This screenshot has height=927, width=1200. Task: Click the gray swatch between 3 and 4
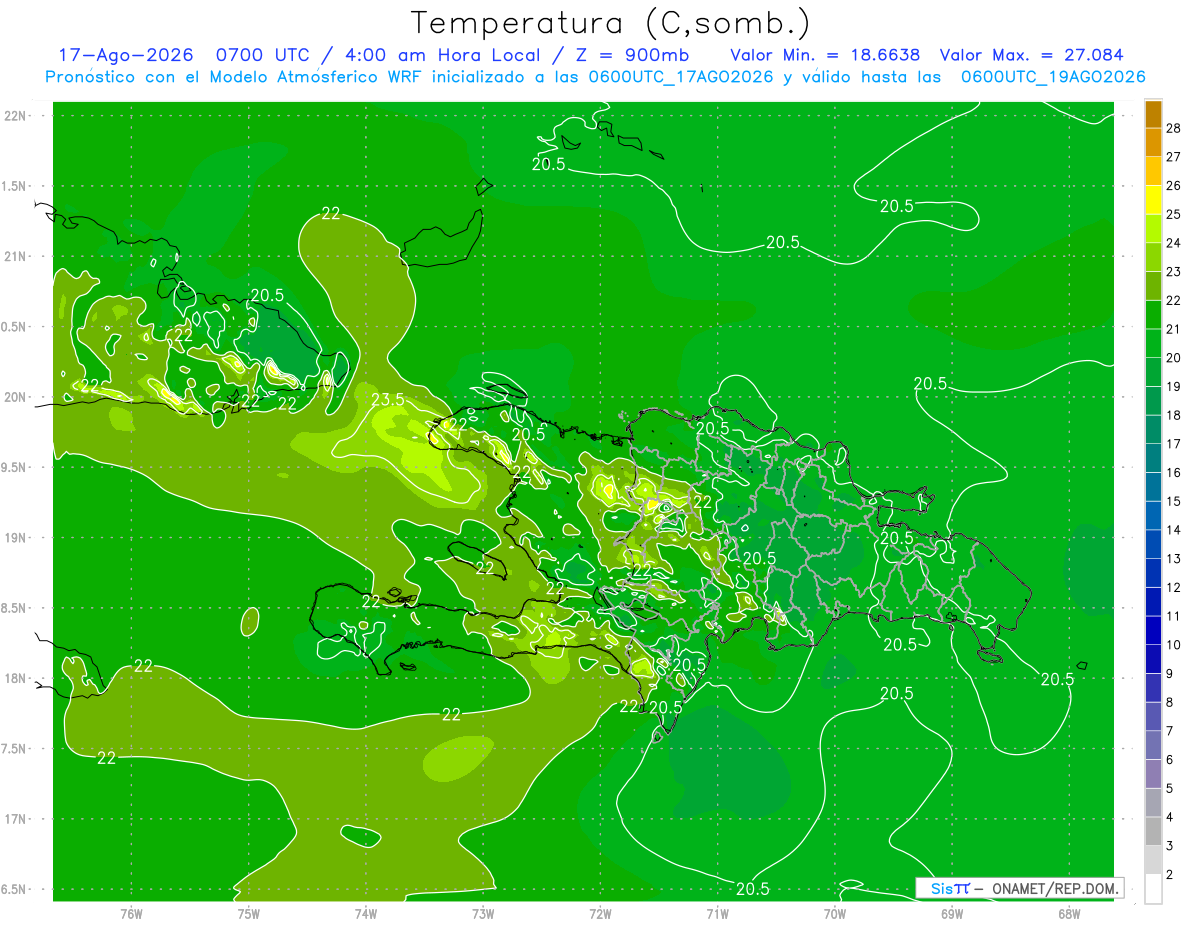(1153, 832)
